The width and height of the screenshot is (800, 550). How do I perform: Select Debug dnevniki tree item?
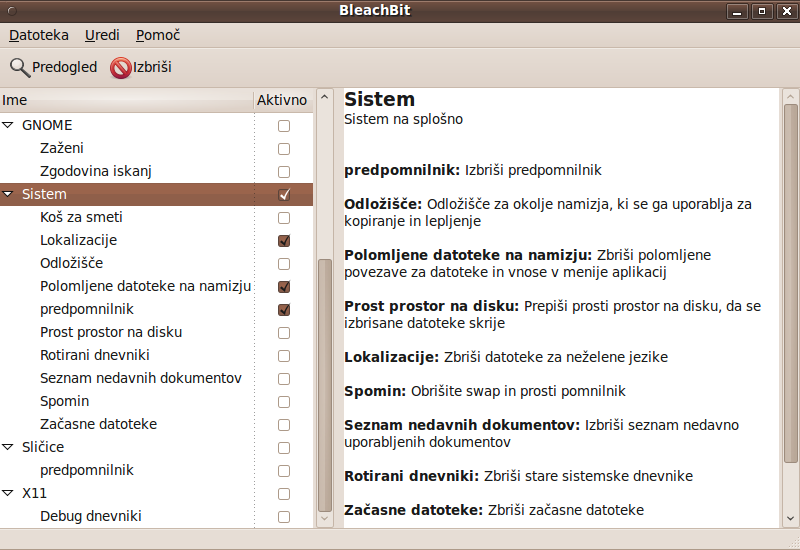[x=91, y=516]
